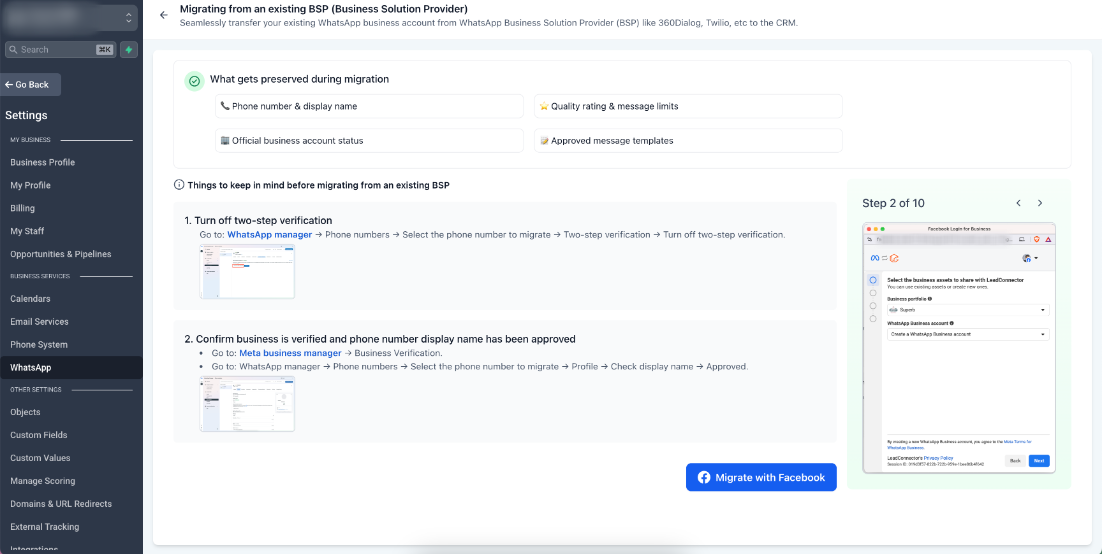Click Quality rating & message limits card

tap(688, 106)
